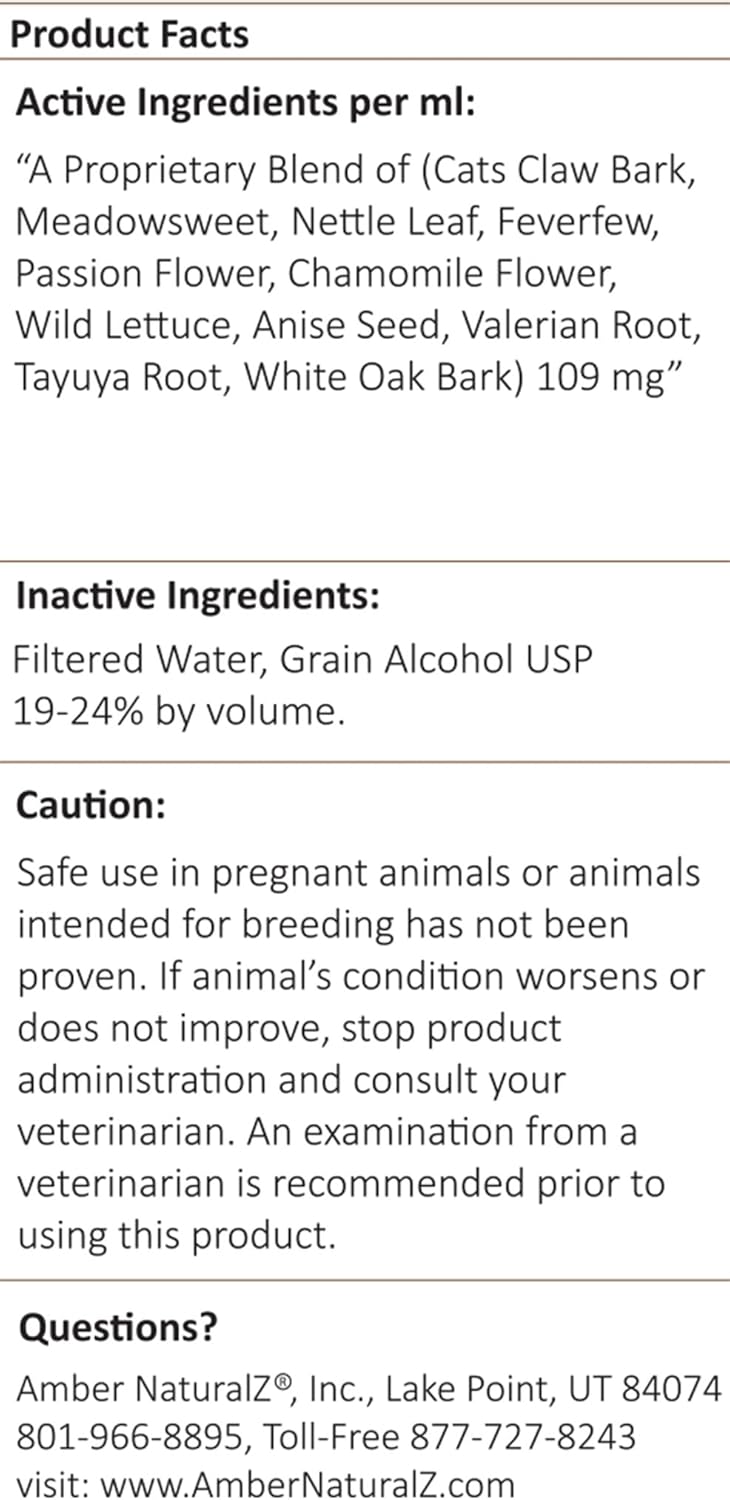Click the Product Facts title

click(129, 34)
